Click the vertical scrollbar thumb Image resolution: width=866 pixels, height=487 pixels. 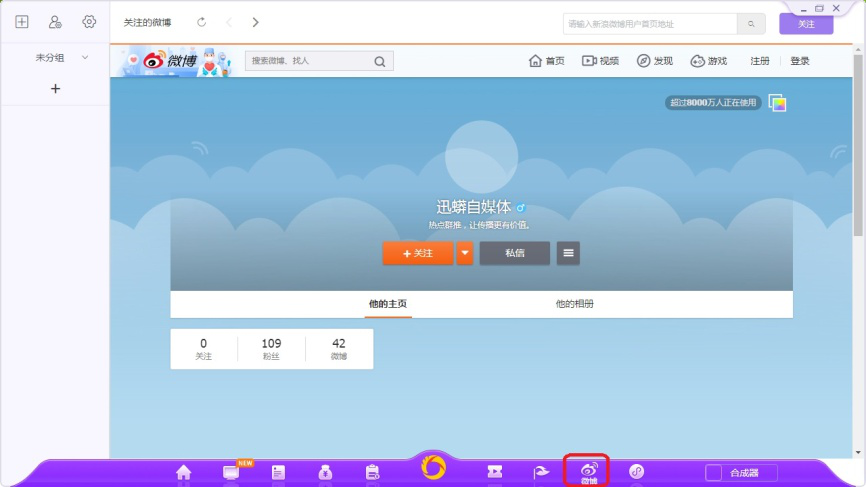pos(858,145)
